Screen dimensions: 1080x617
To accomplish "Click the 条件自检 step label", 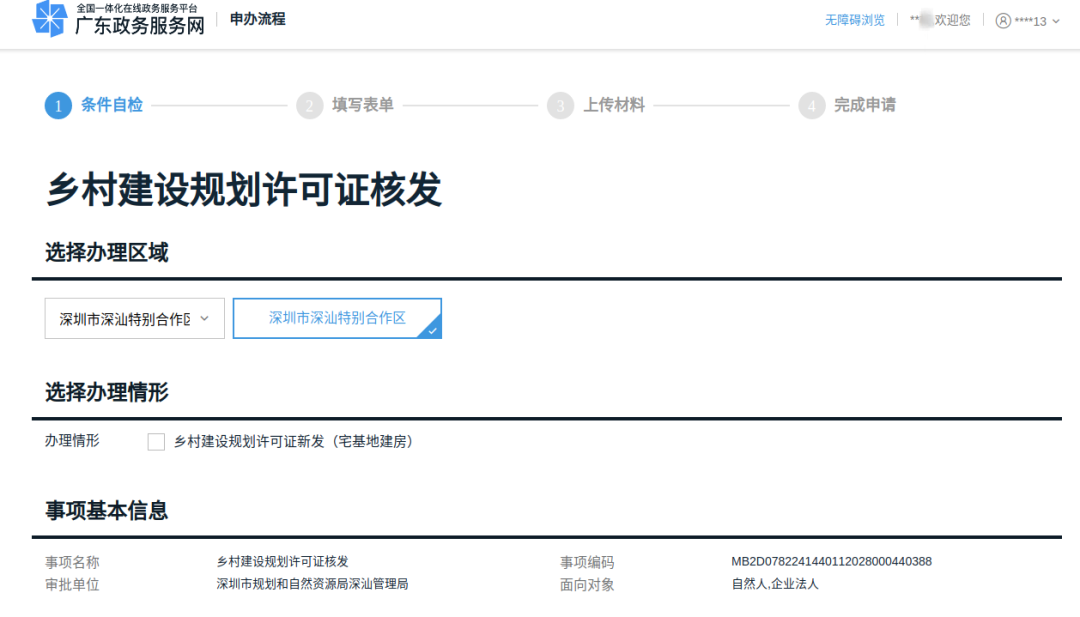I will click(x=112, y=105).
